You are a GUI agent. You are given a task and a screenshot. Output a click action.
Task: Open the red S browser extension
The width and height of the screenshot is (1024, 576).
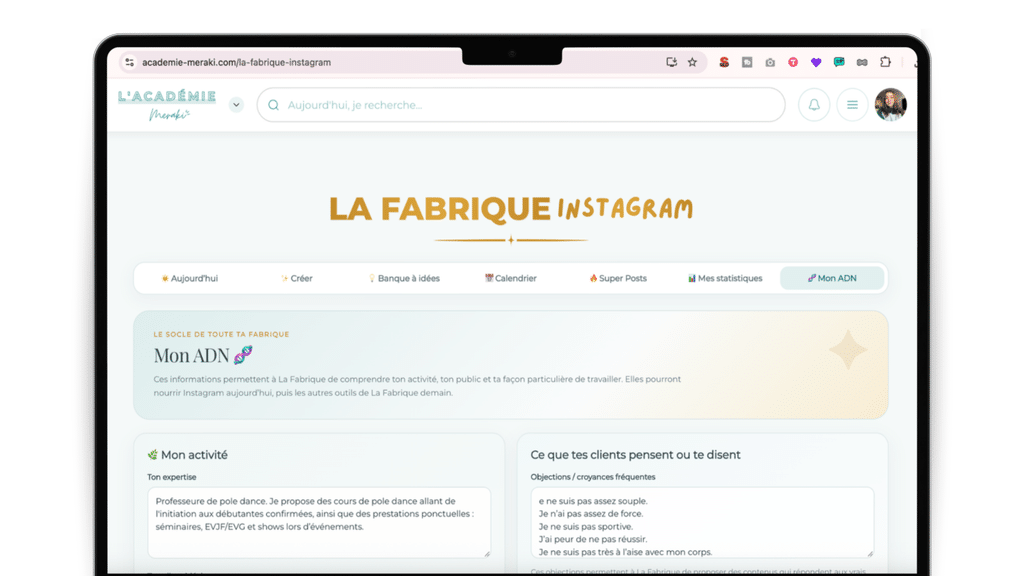[724, 62]
